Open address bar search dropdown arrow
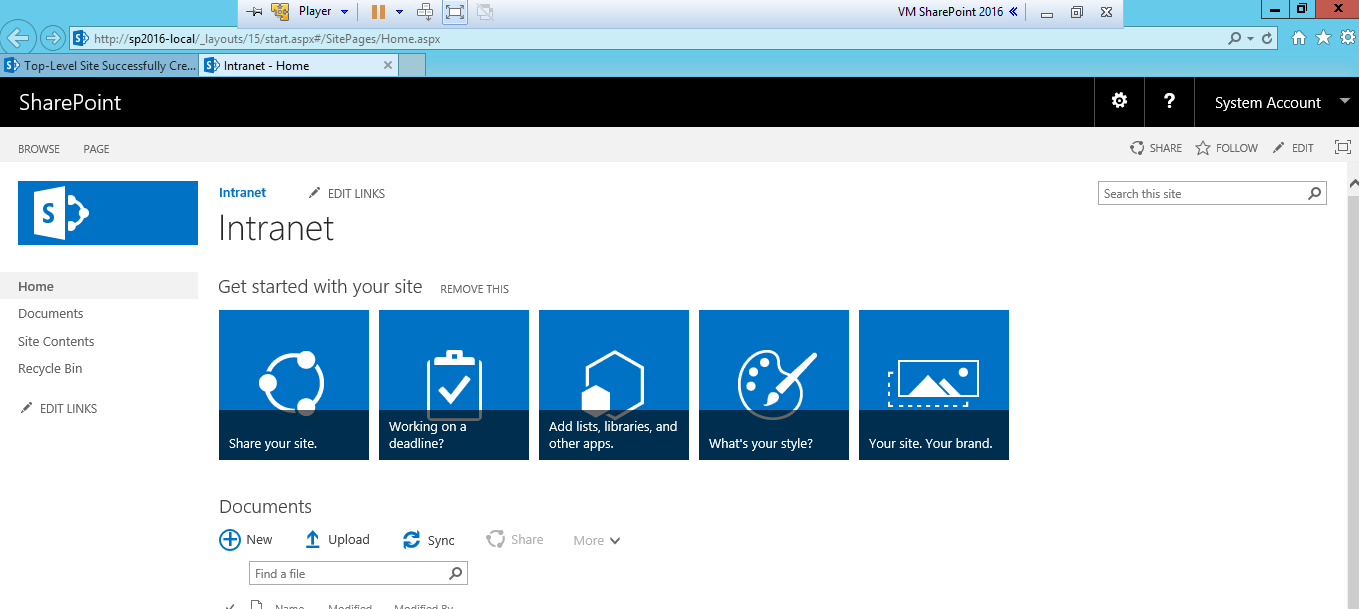Viewport: 1359px width, 609px height. (1250, 39)
